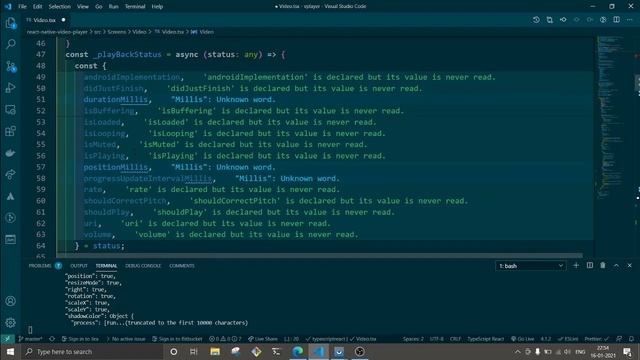Open the Accounts menu icon
Screen dimensions: 640x360
point(11,301)
